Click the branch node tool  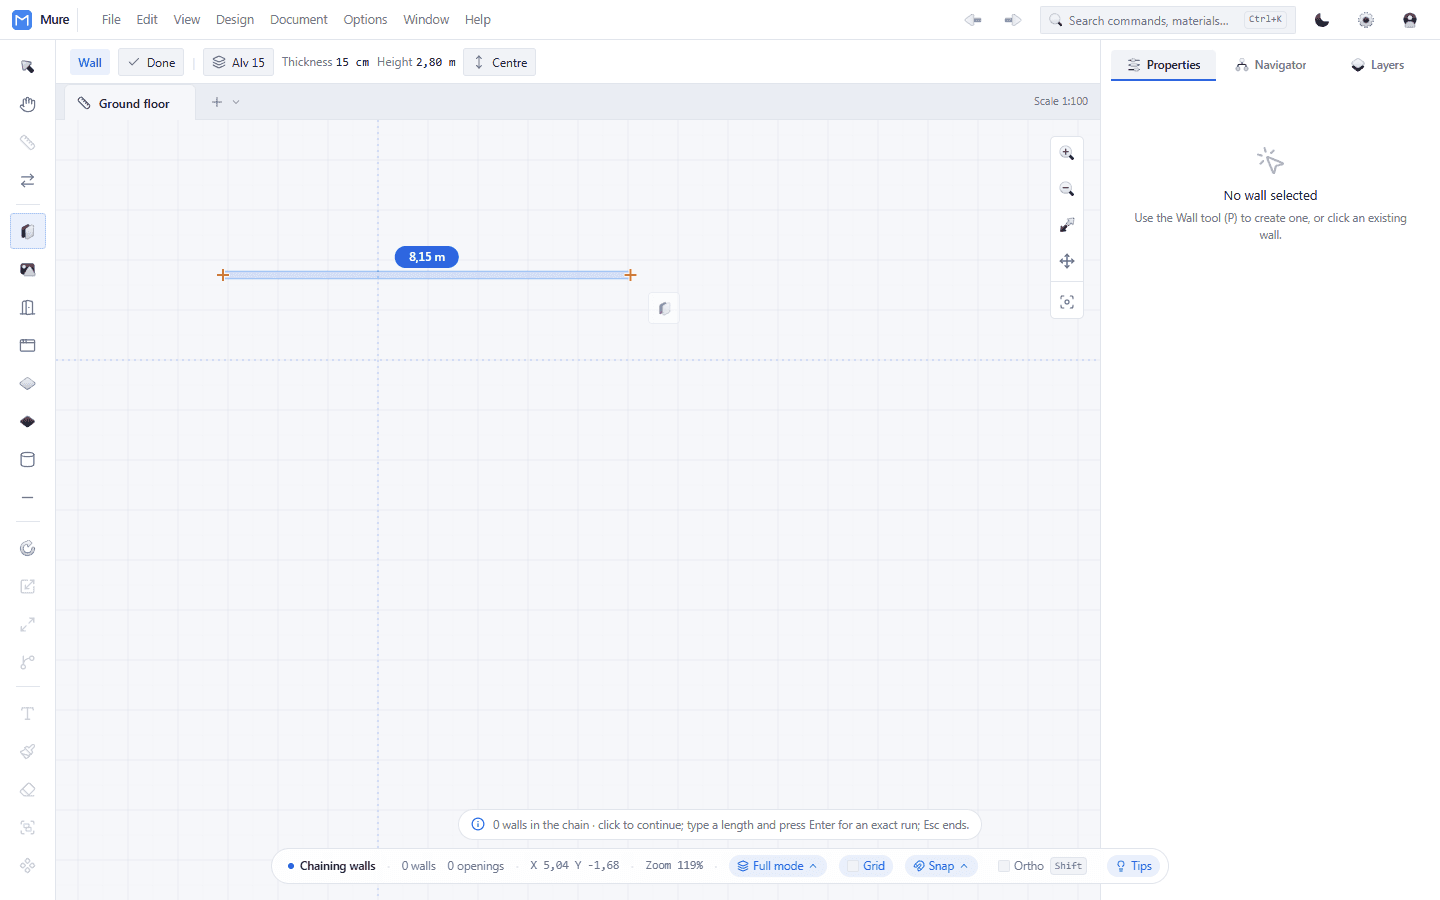pyautogui.click(x=28, y=662)
